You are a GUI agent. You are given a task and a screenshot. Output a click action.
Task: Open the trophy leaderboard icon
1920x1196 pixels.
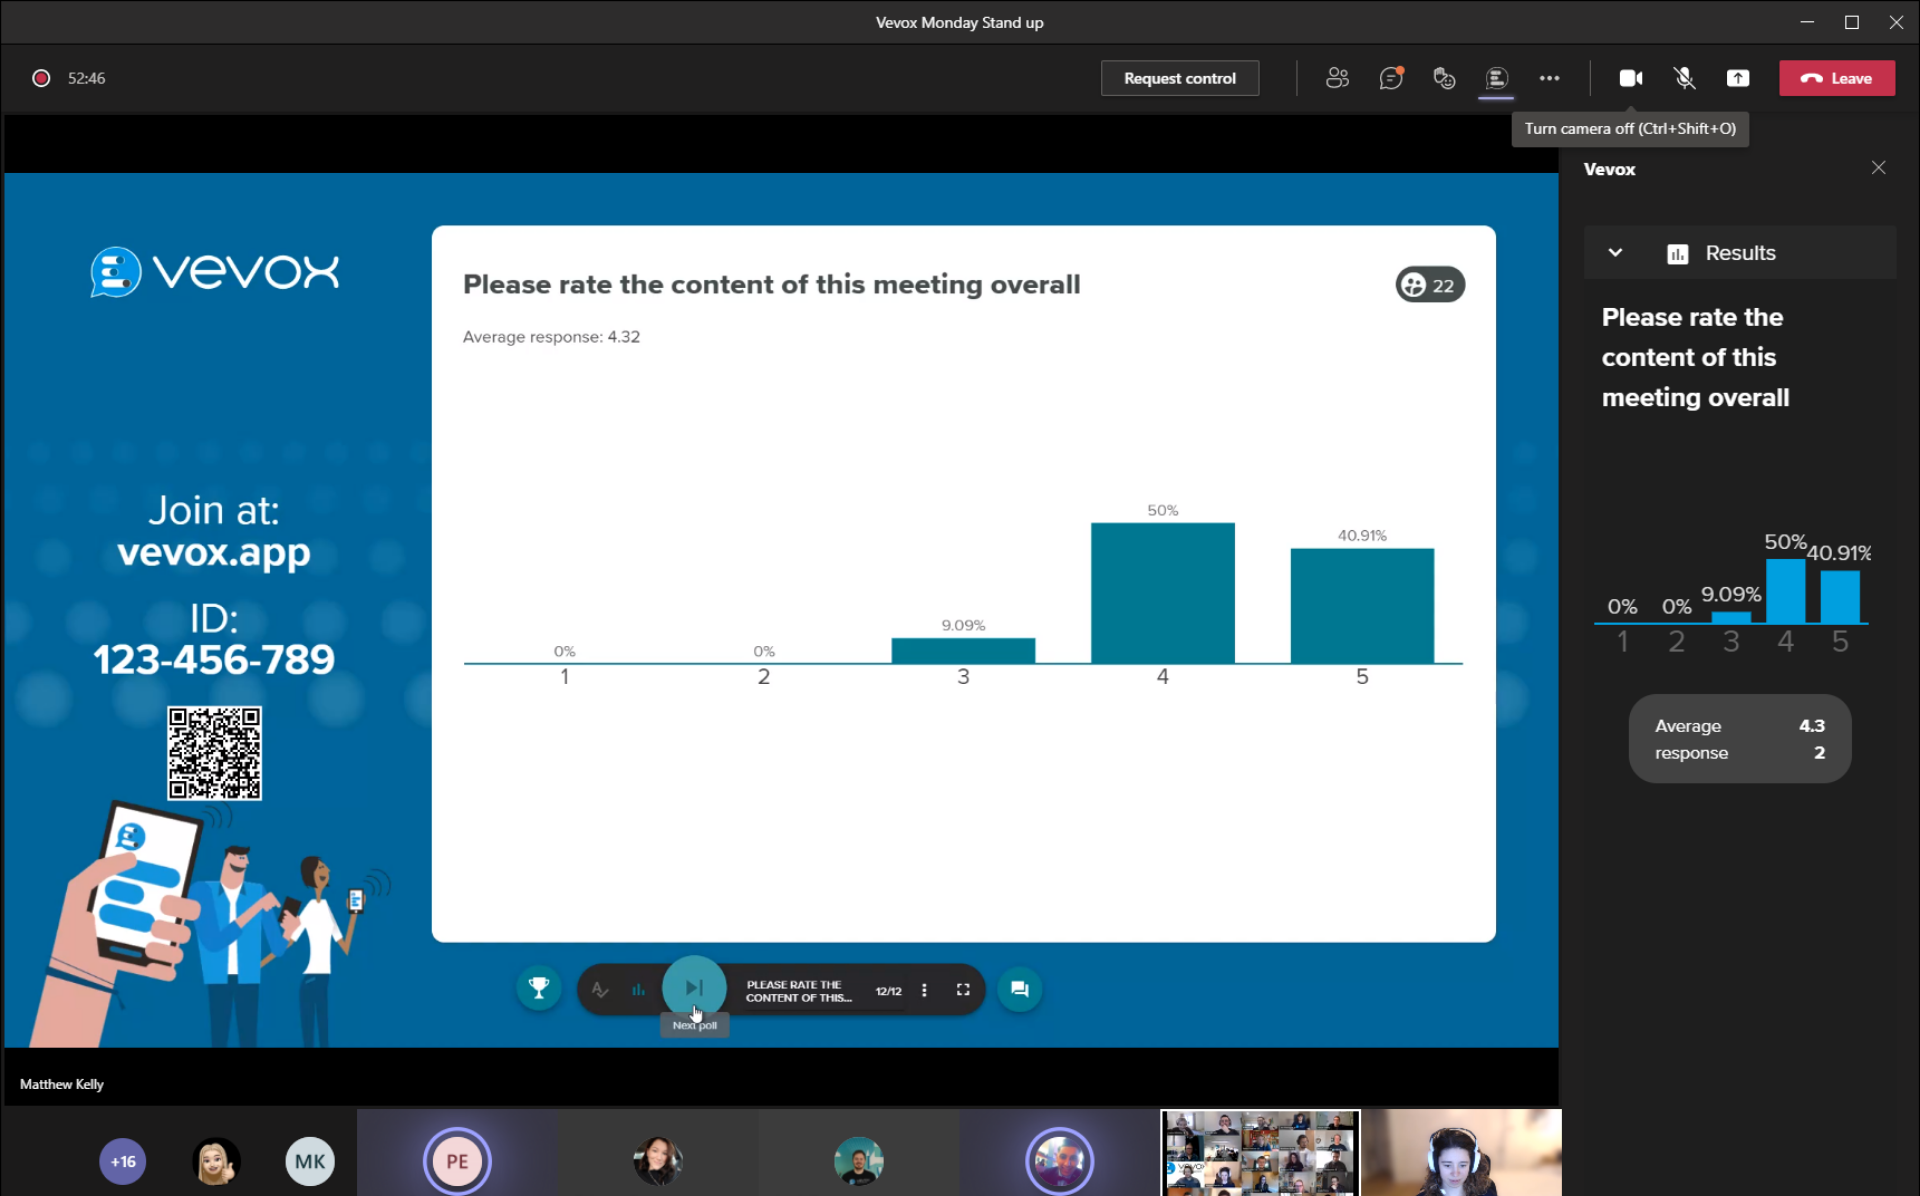click(x=539, y=989)
